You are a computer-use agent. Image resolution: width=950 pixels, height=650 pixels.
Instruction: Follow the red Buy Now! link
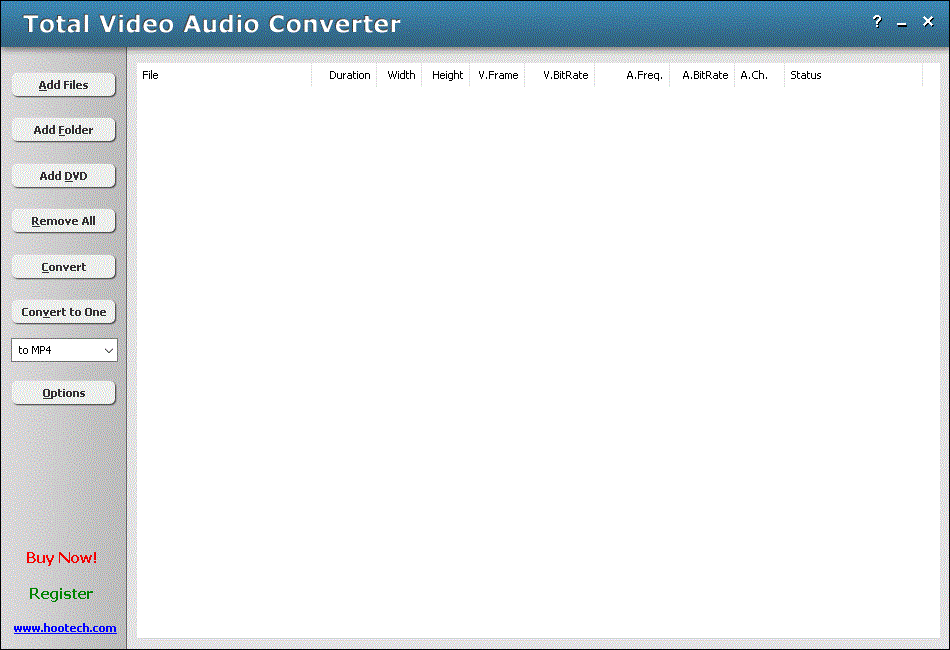click(x=61, y=558)
